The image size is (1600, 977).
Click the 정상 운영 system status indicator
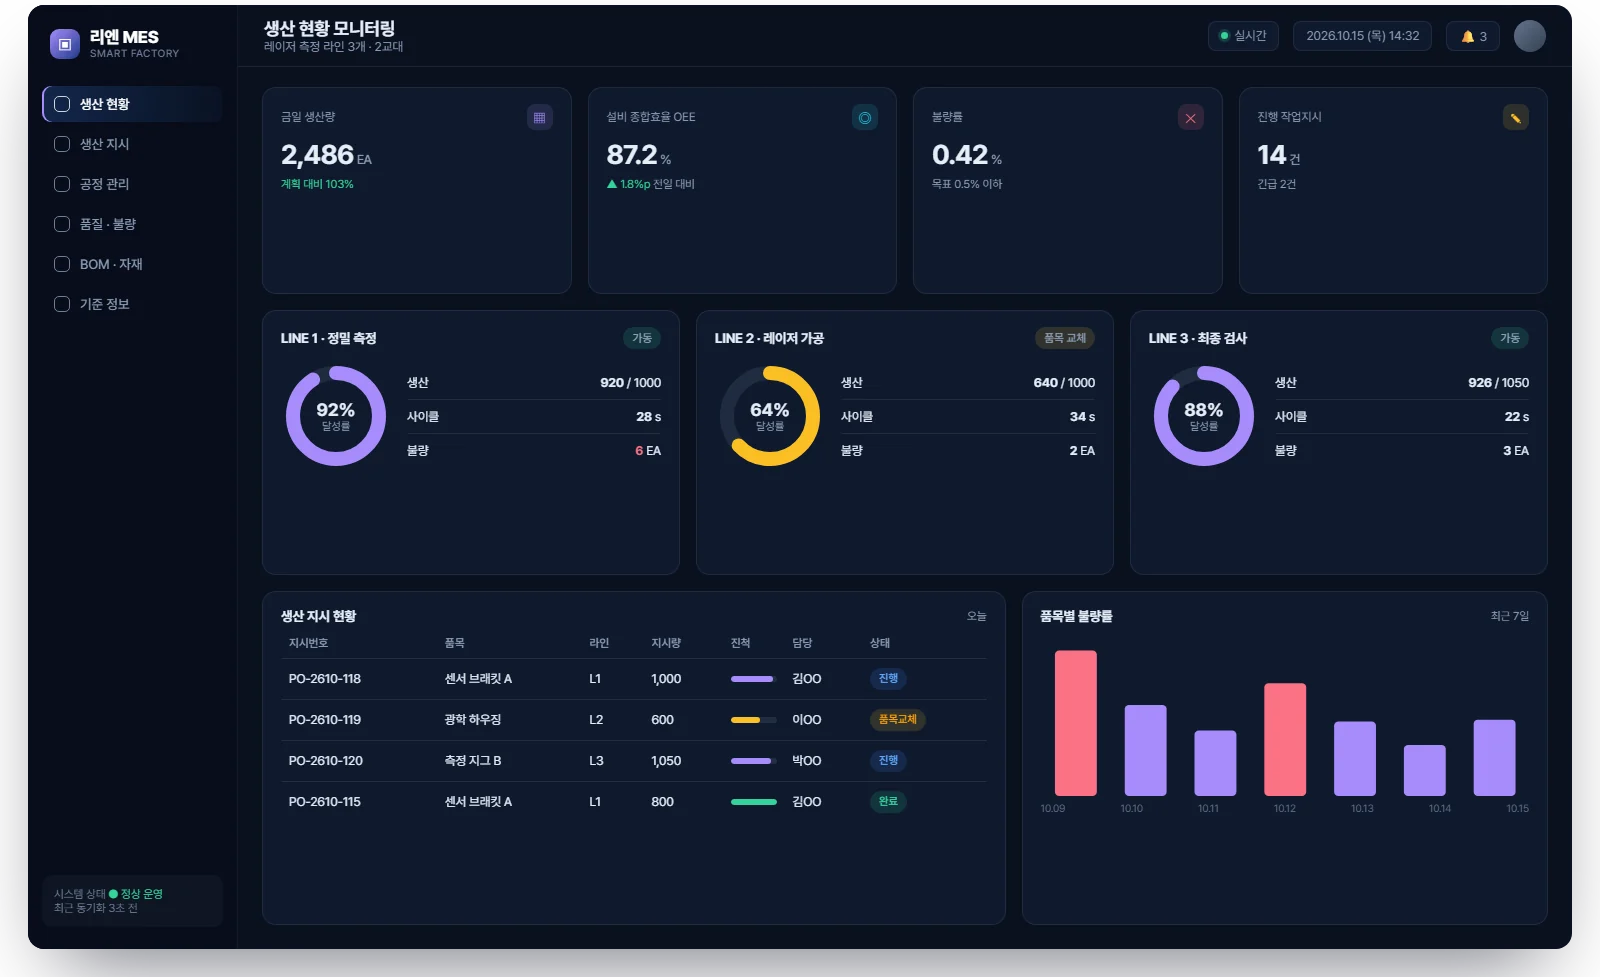click(136, 894)
